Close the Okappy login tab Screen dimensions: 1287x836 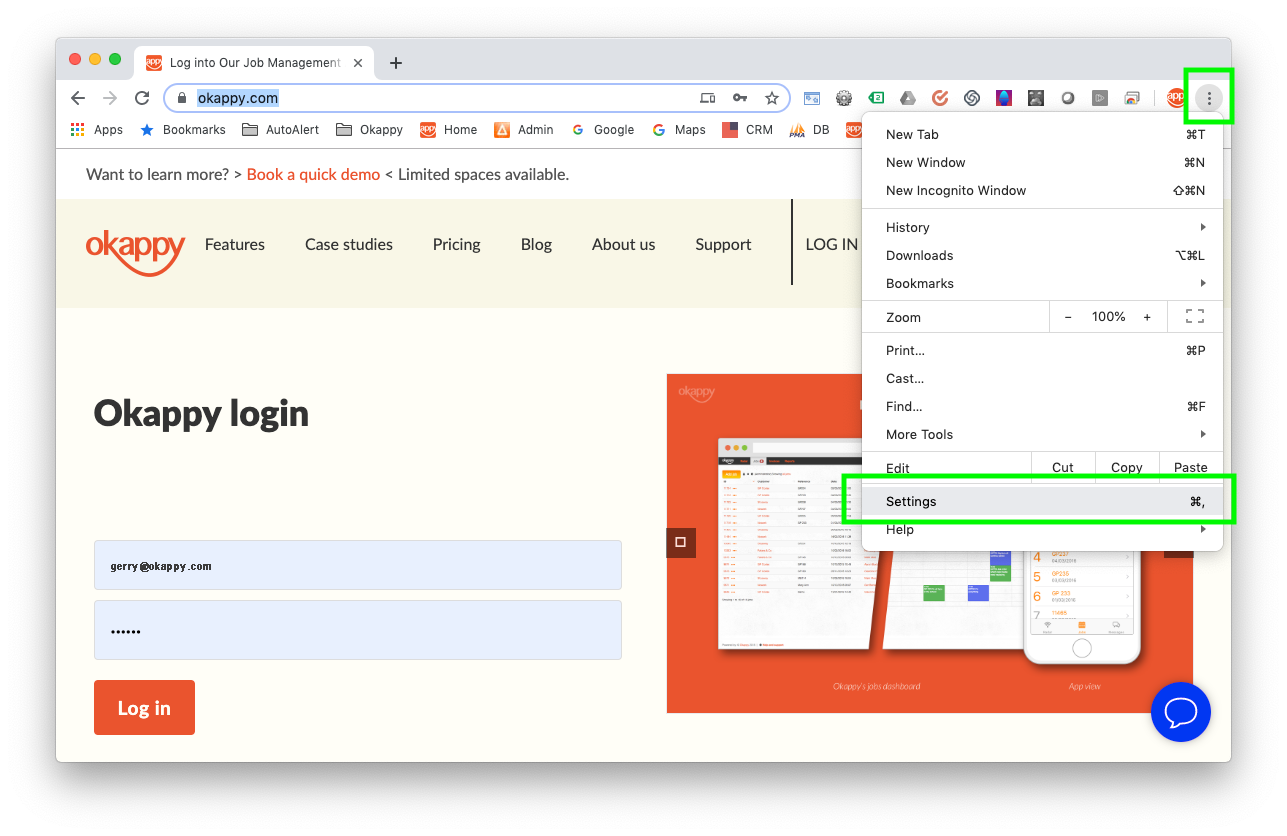click(358, 63)
